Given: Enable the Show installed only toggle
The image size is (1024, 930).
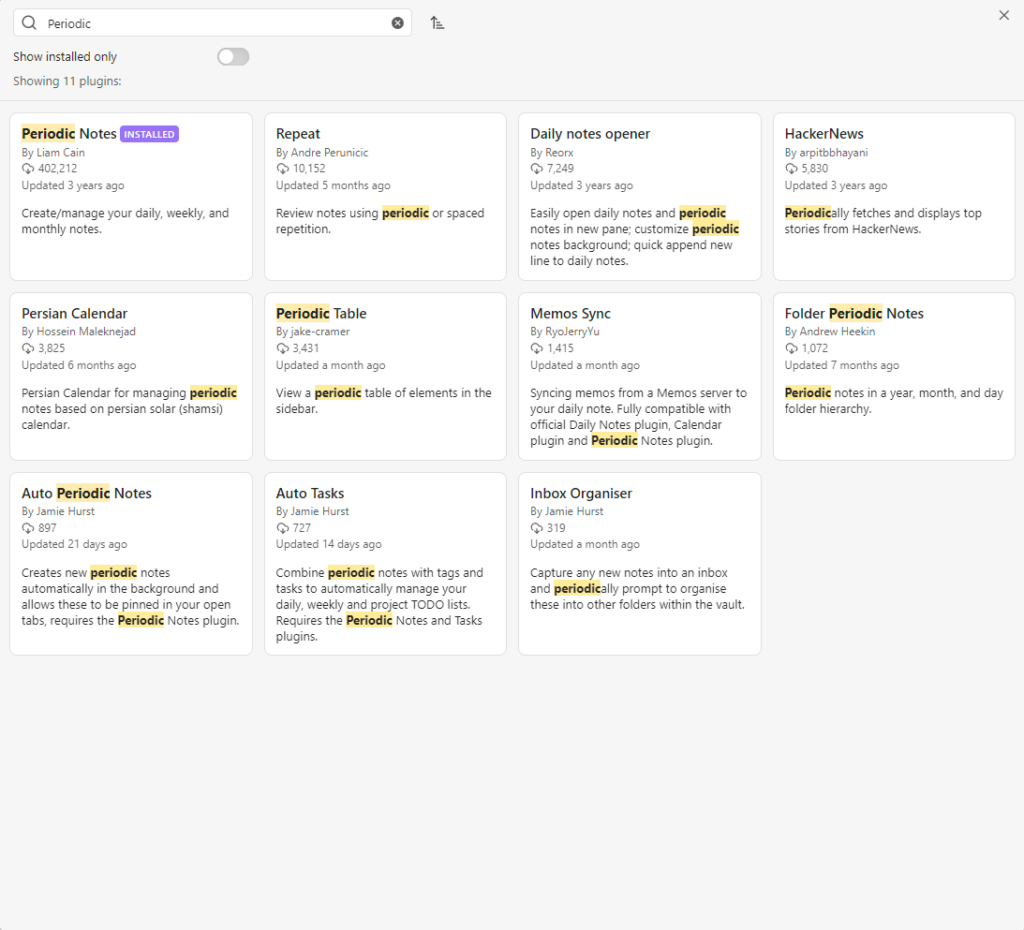Looking at the screenshot, I should point(233,57).
